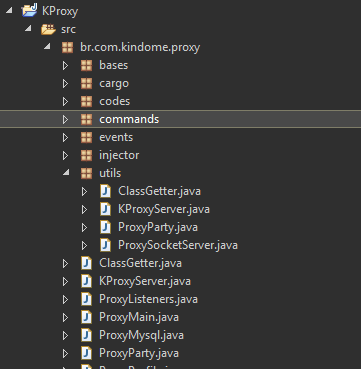The height and width of the screenshot is (369, 361).
Task: Click the KProxy project folder icon
Action: click(29, 10)
